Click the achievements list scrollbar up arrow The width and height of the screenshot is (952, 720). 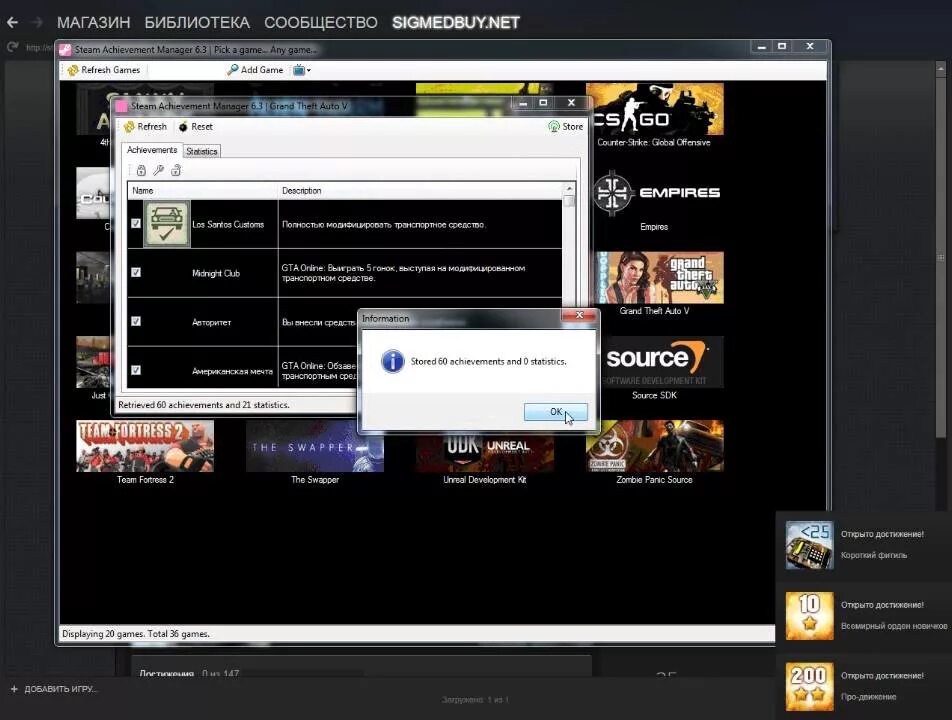click(x=569, y=189)
